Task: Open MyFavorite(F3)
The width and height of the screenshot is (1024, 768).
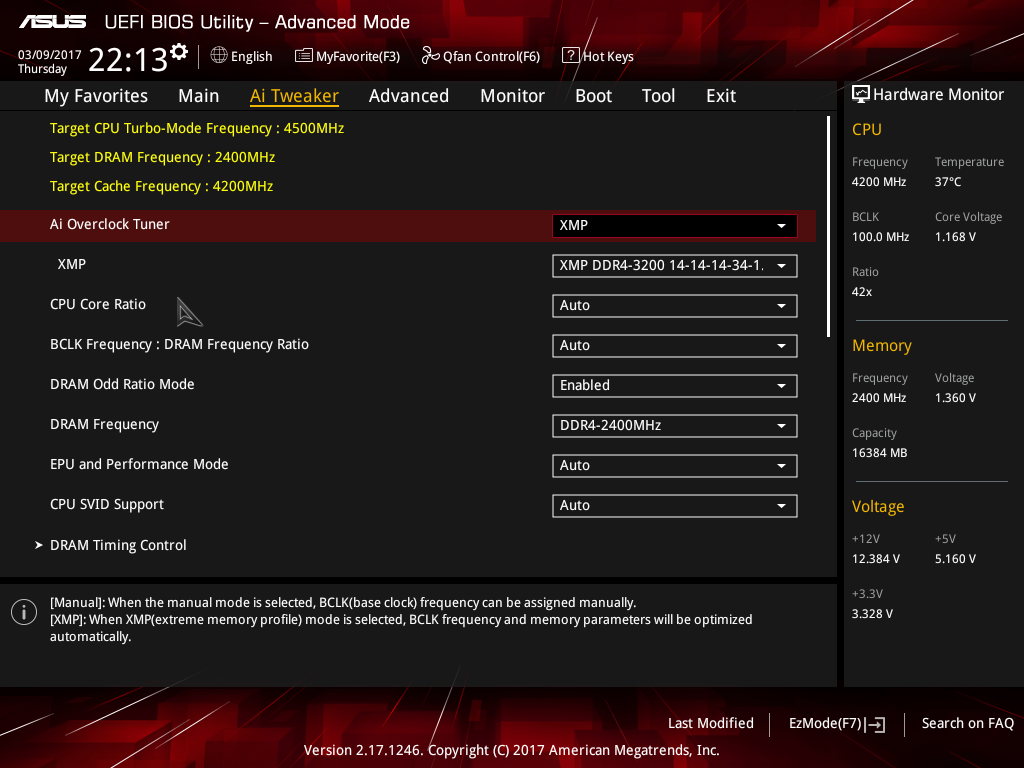Action: click(x=347, y=56)
